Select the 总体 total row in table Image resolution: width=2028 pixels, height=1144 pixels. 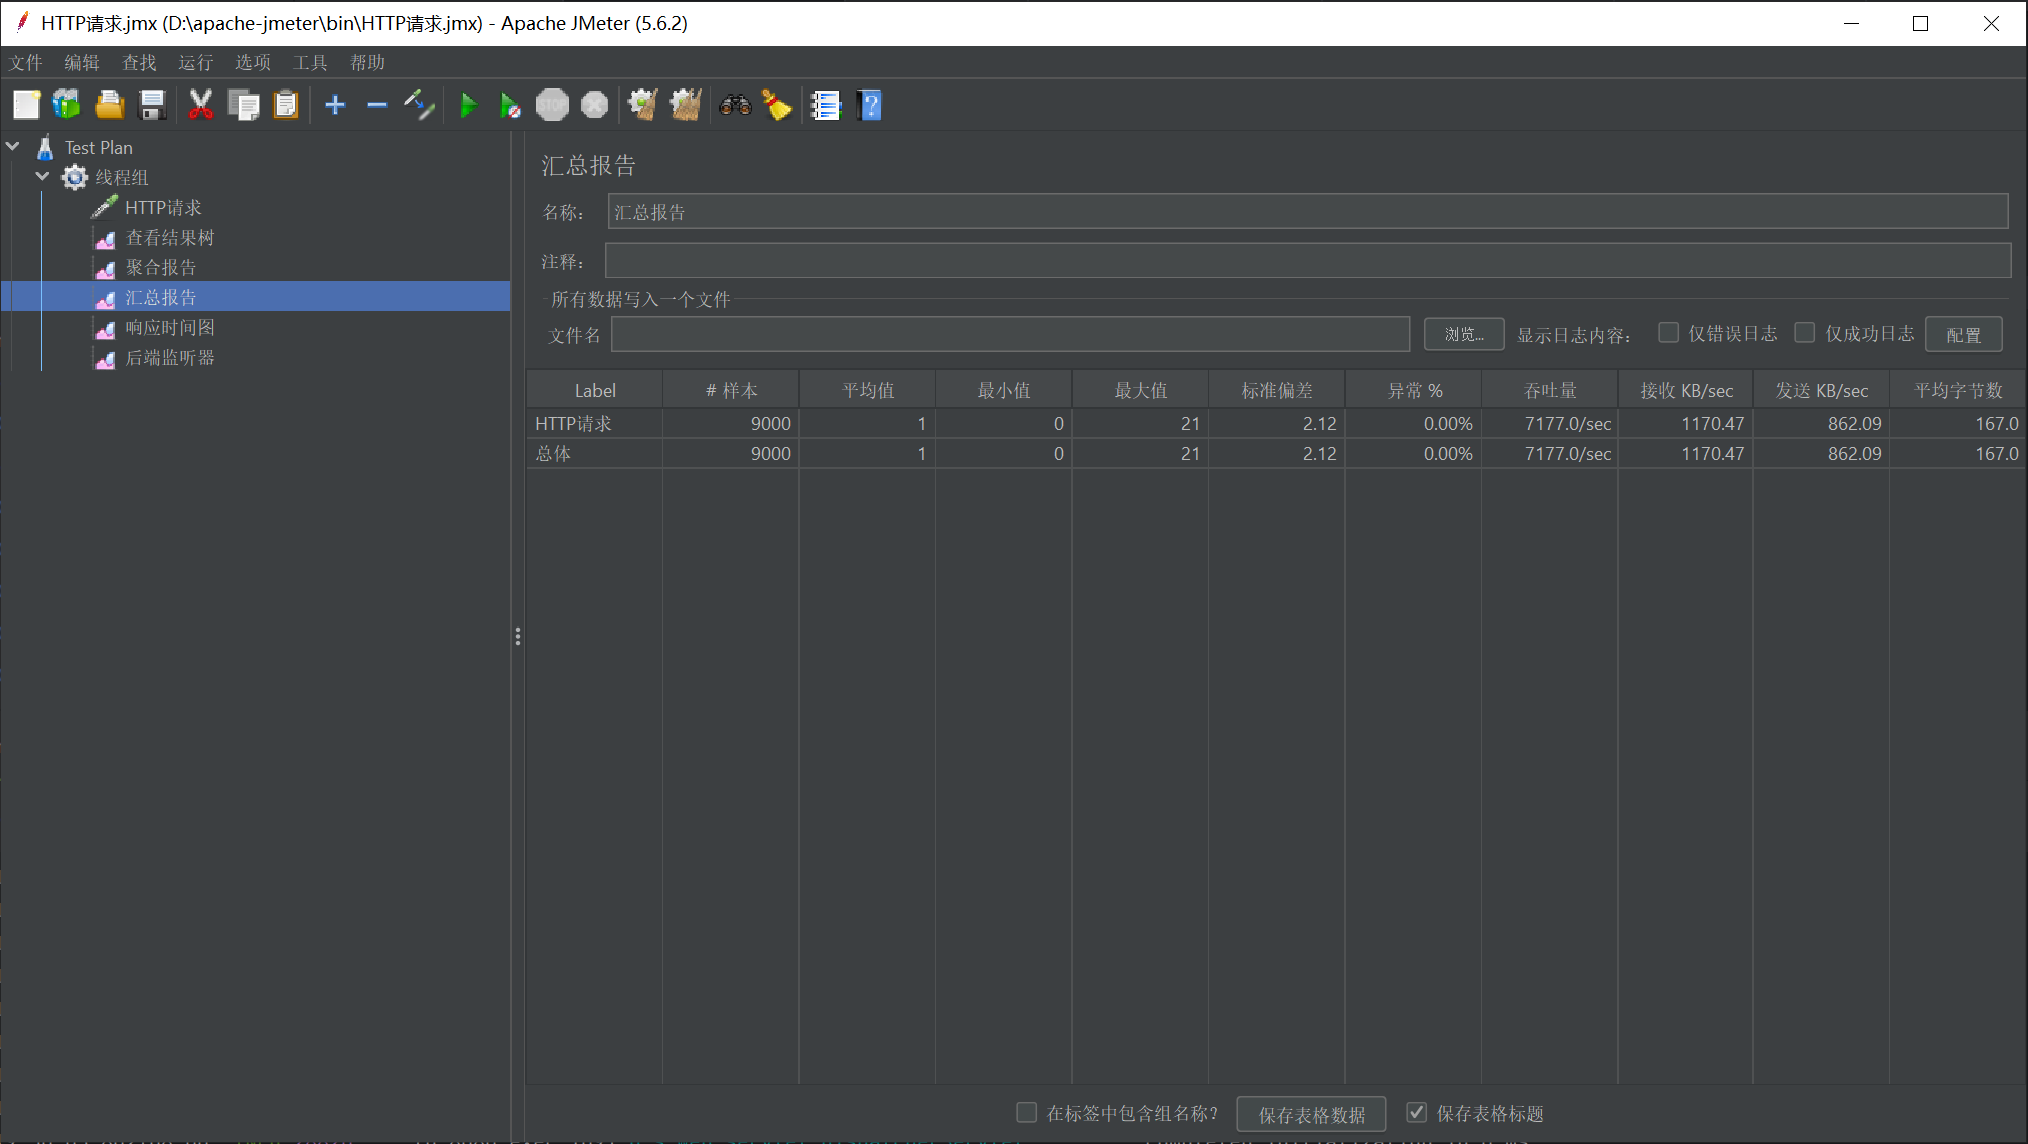pos(1277,453)
